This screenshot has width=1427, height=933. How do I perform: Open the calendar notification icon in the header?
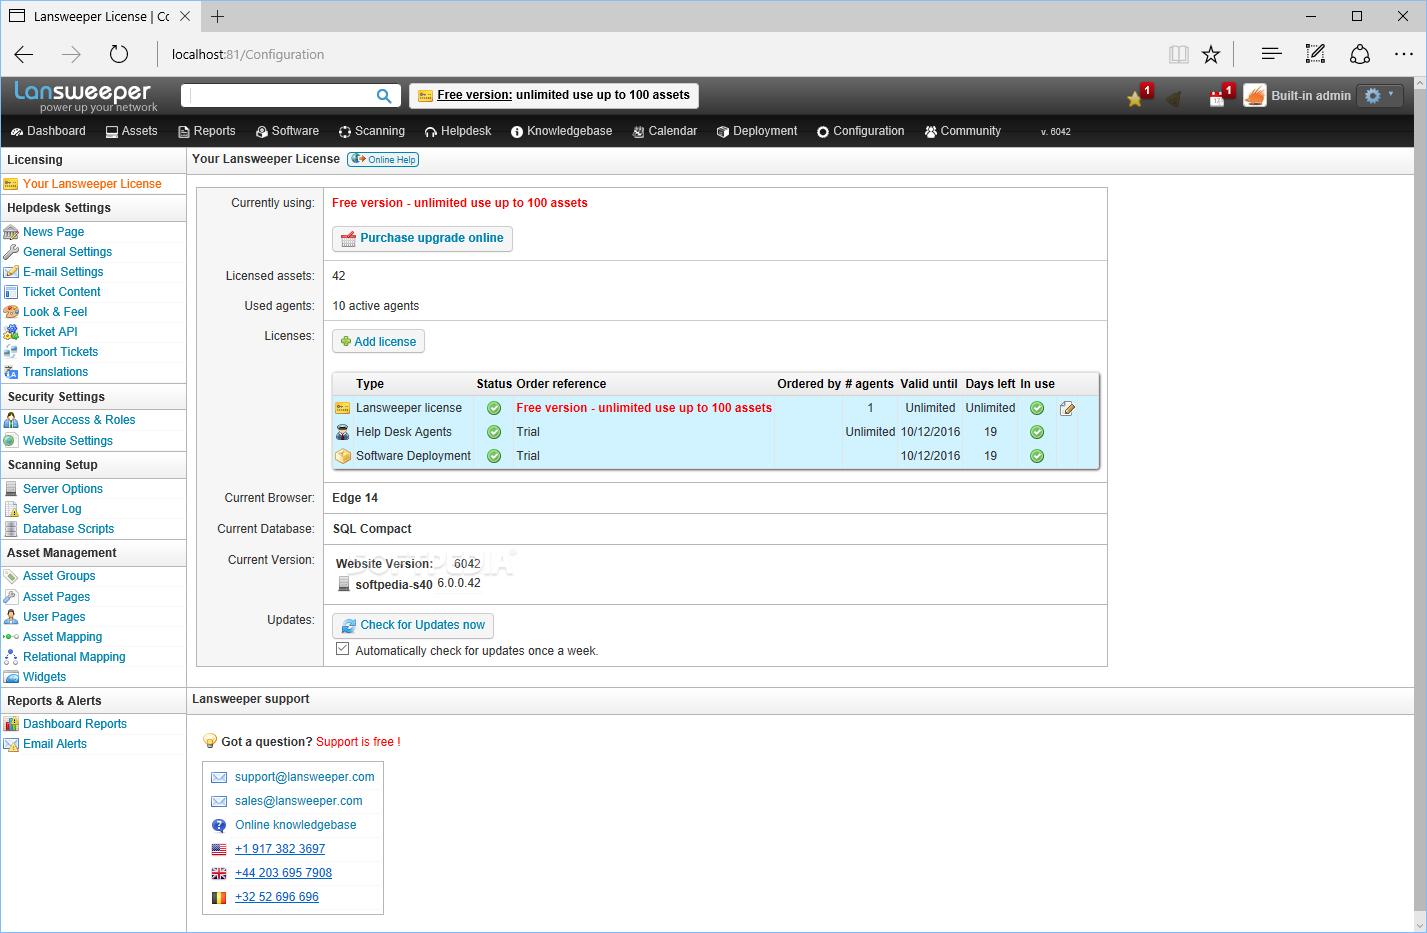point(1217,98)
